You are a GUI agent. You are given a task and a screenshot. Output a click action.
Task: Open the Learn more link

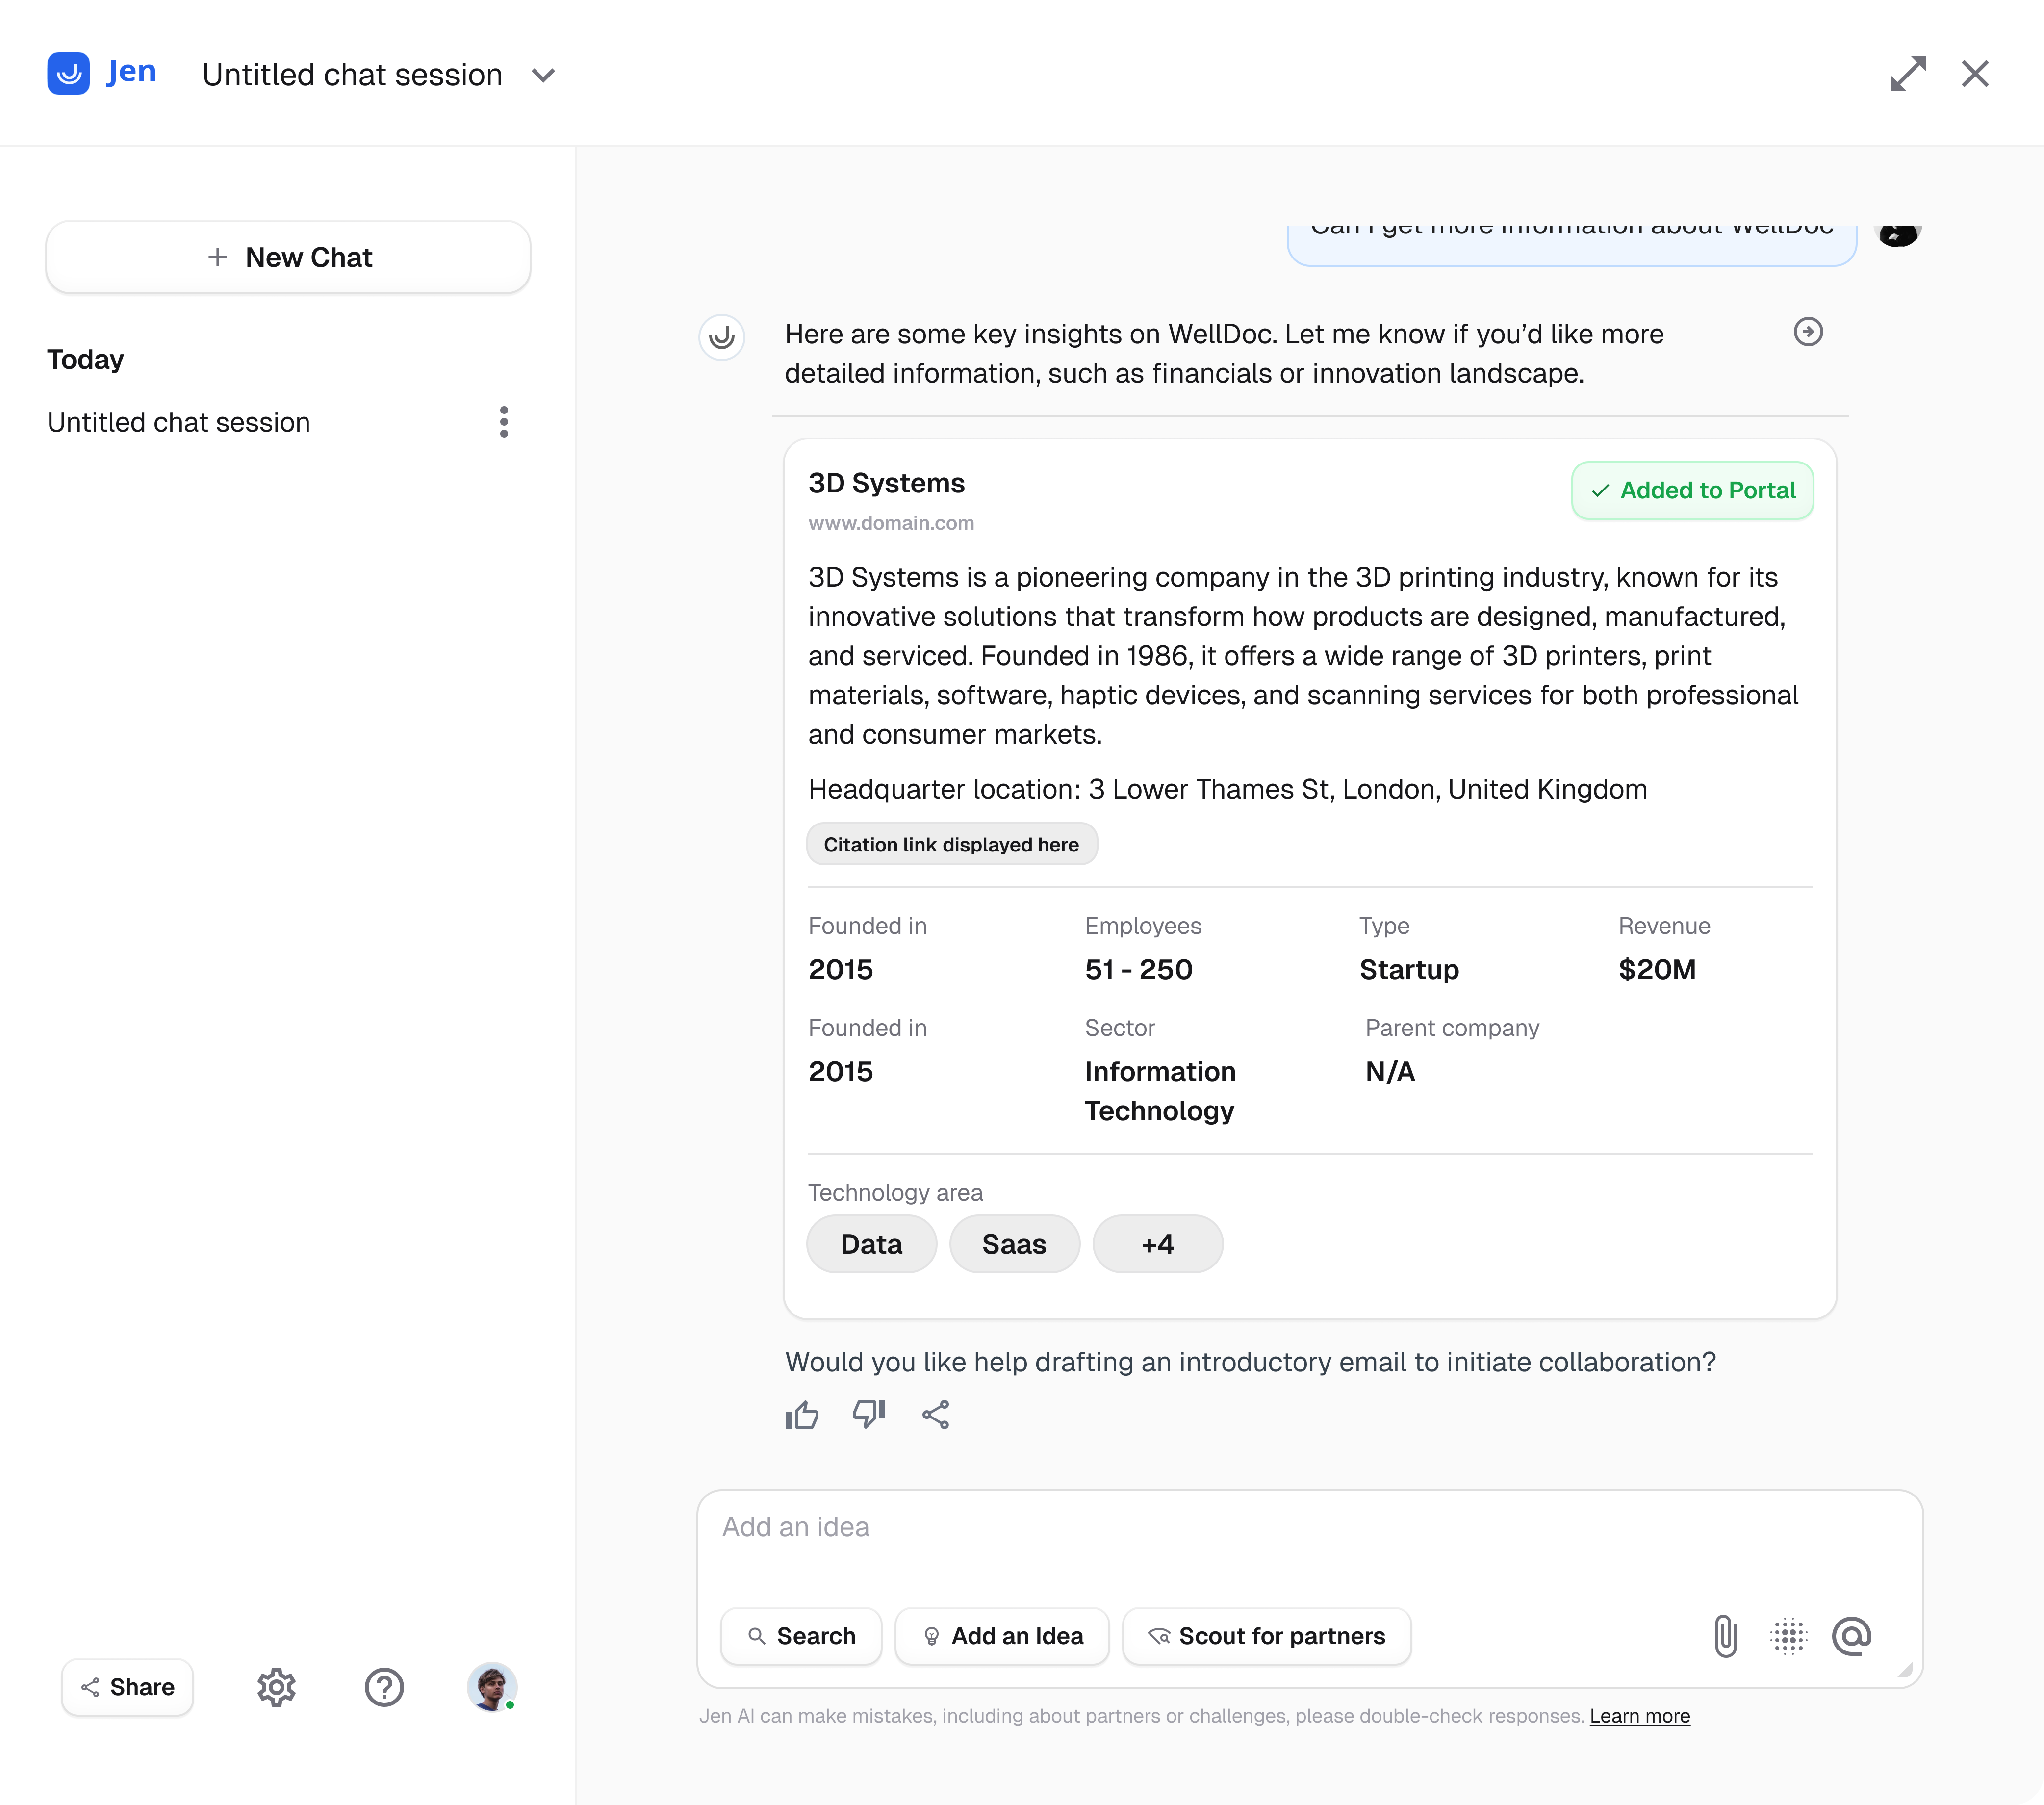click(x=1639, y=1716)
